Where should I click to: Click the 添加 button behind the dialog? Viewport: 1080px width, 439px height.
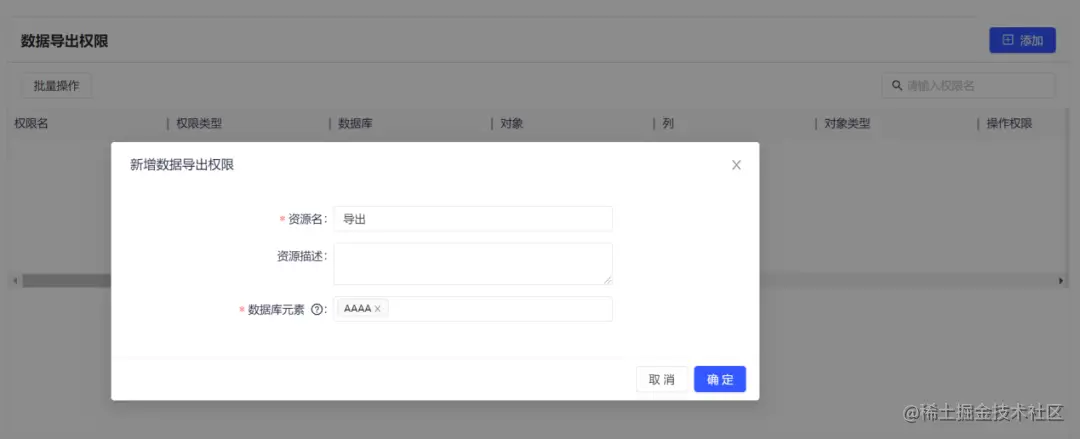[1022, 41]
